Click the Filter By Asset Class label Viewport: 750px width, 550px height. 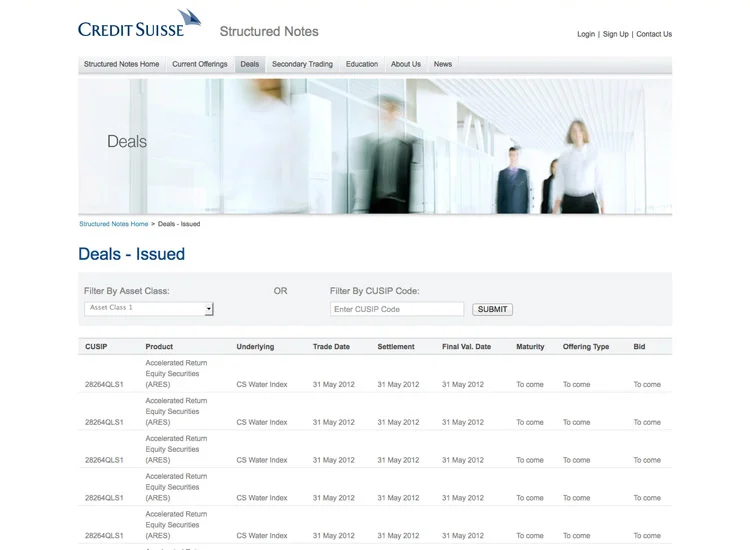(127, 291)
